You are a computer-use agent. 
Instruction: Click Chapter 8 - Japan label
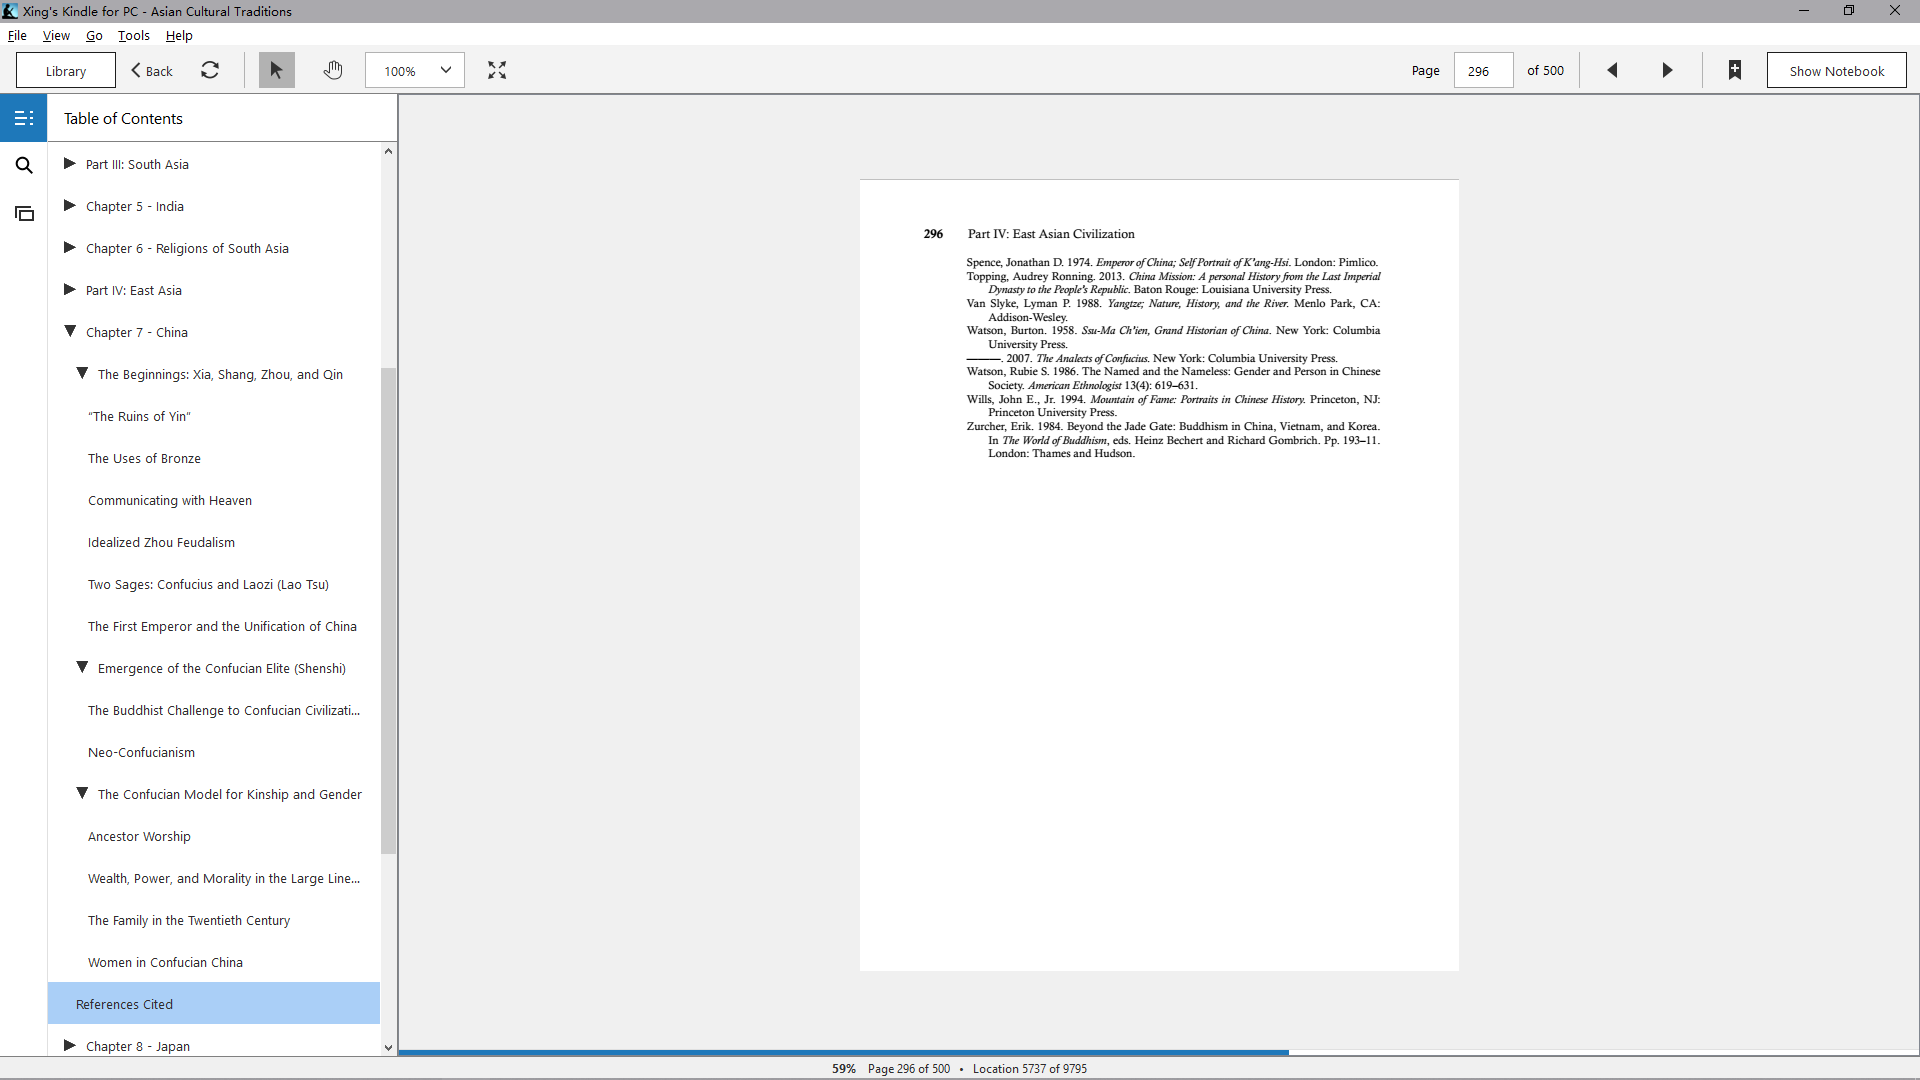138,1046
